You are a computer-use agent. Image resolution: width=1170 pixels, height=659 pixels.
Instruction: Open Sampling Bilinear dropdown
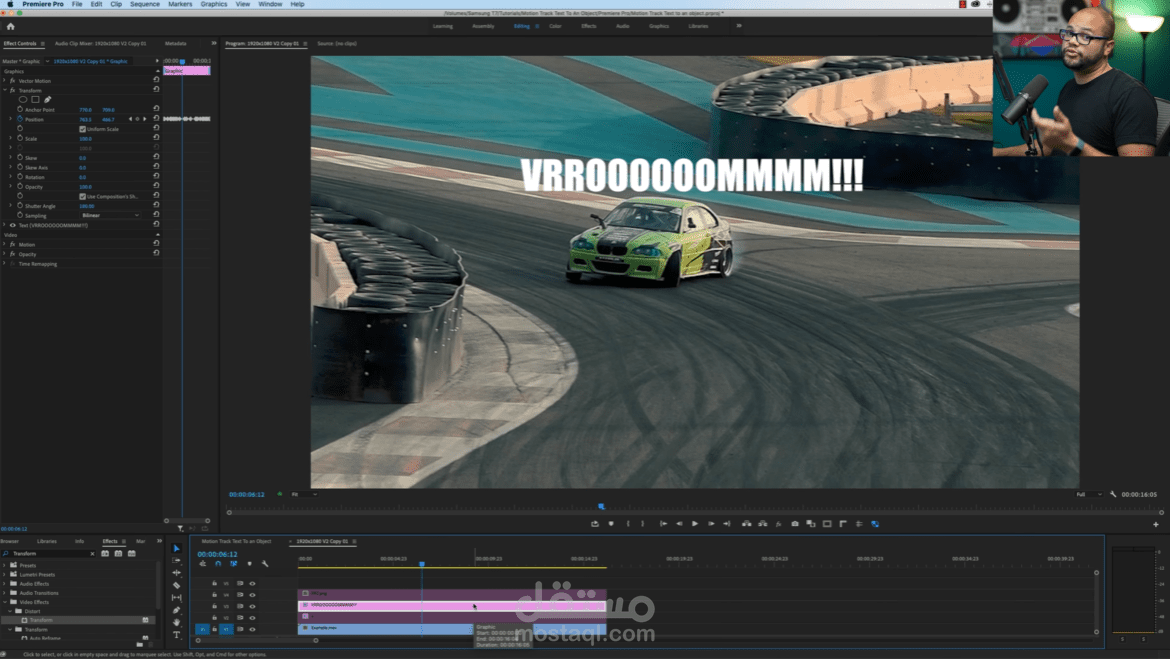110,215
